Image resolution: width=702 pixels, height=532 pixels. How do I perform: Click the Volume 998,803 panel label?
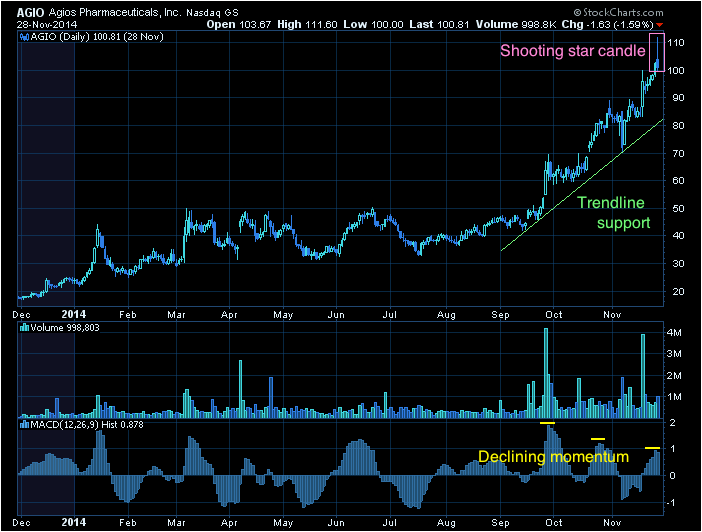tap(65, 328)
